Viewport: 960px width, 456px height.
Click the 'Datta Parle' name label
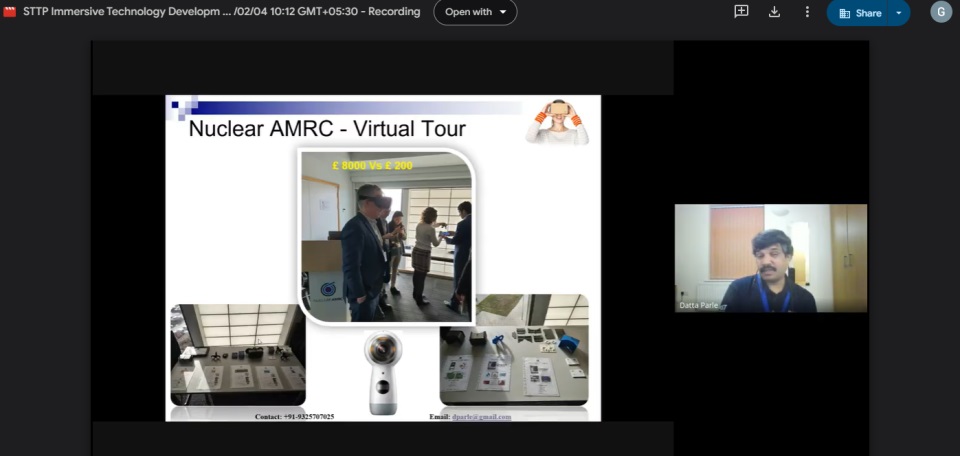click(698, 305)
